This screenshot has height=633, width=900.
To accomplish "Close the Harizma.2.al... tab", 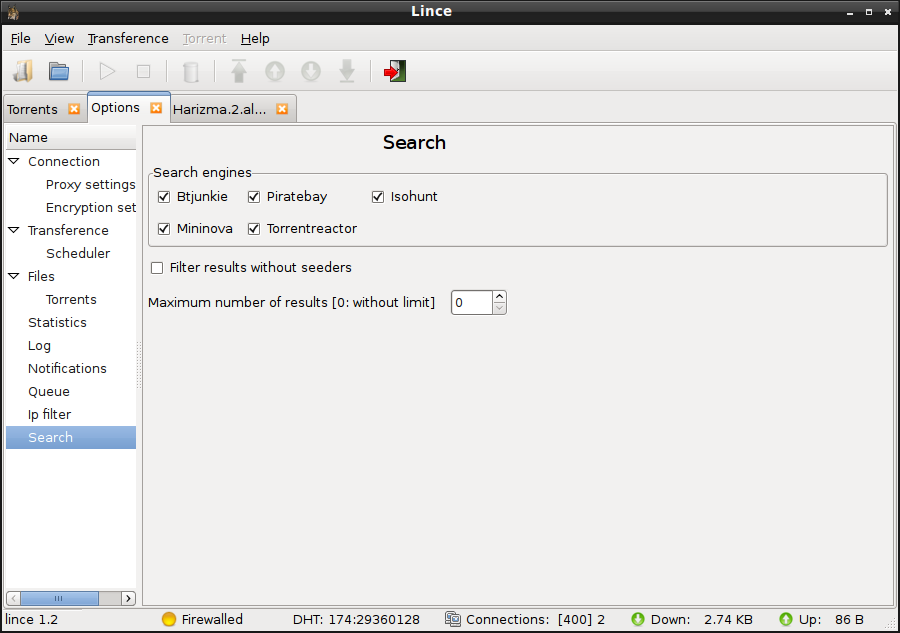I will pos(282,109).
